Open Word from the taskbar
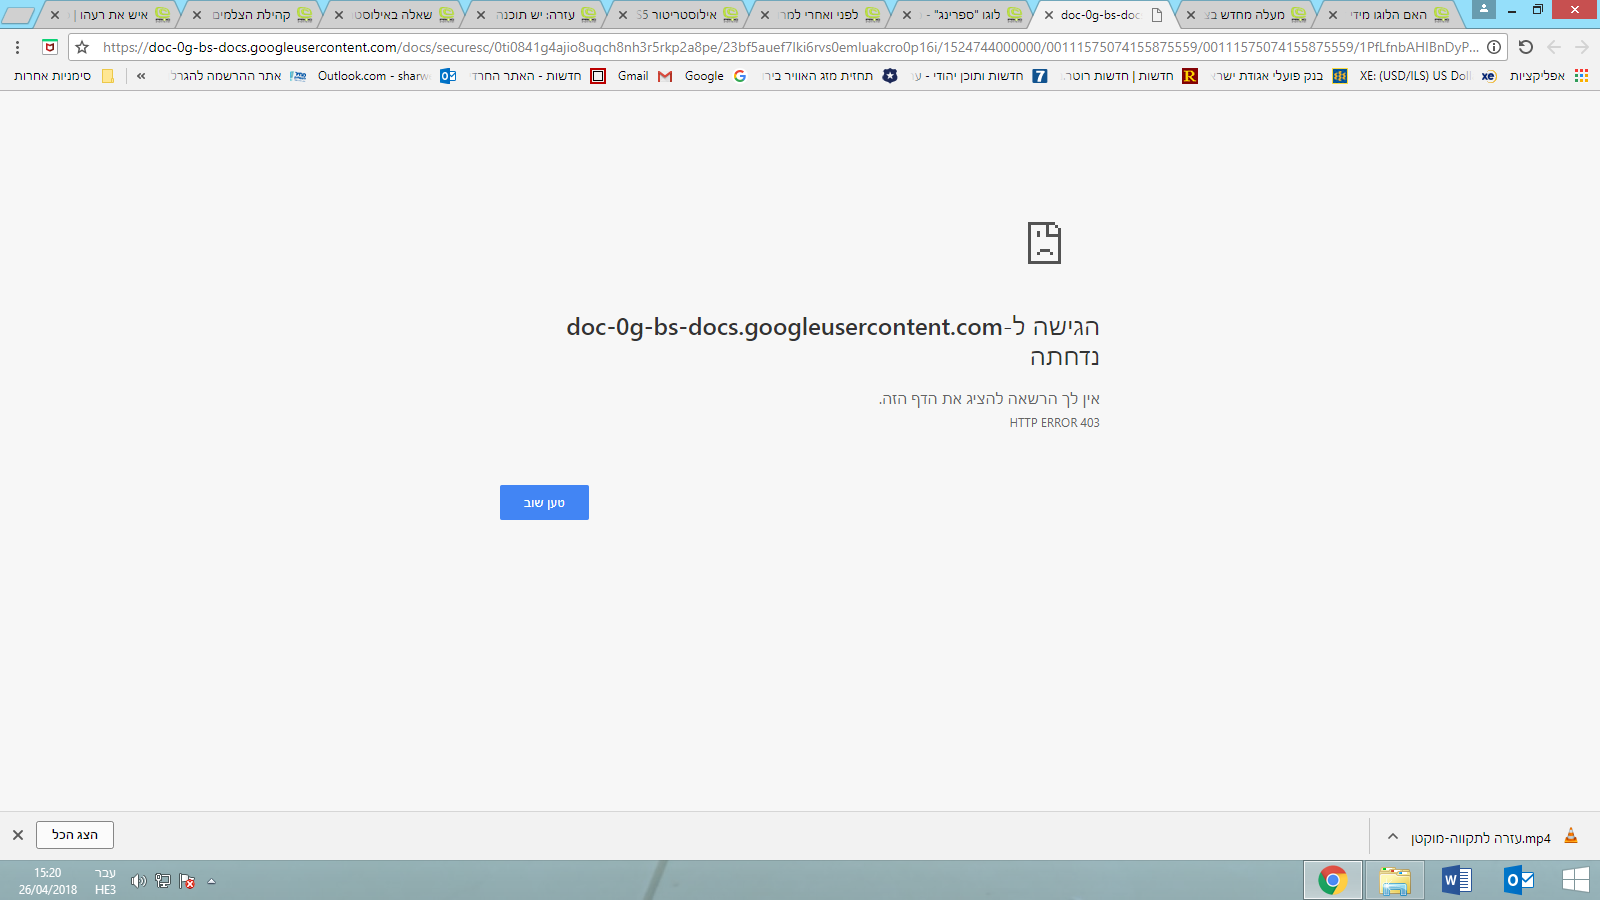 click(1457, 880)
